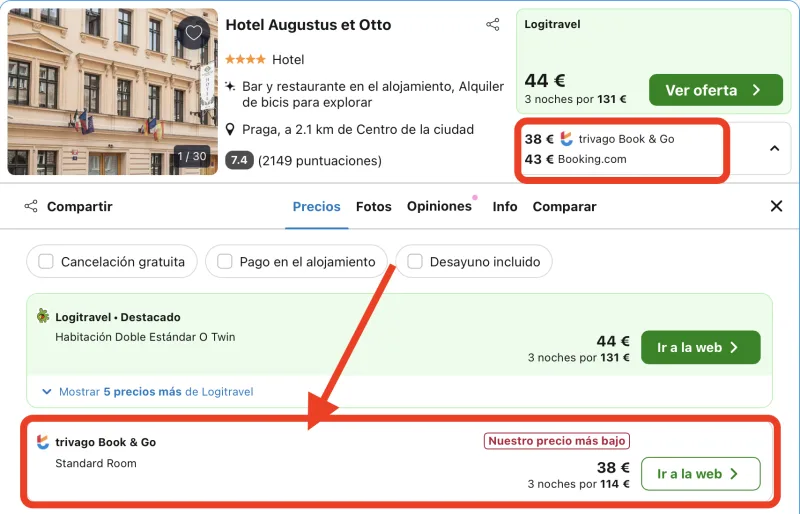Open the Fotos tab
The image size is (800, 514).
373,206
